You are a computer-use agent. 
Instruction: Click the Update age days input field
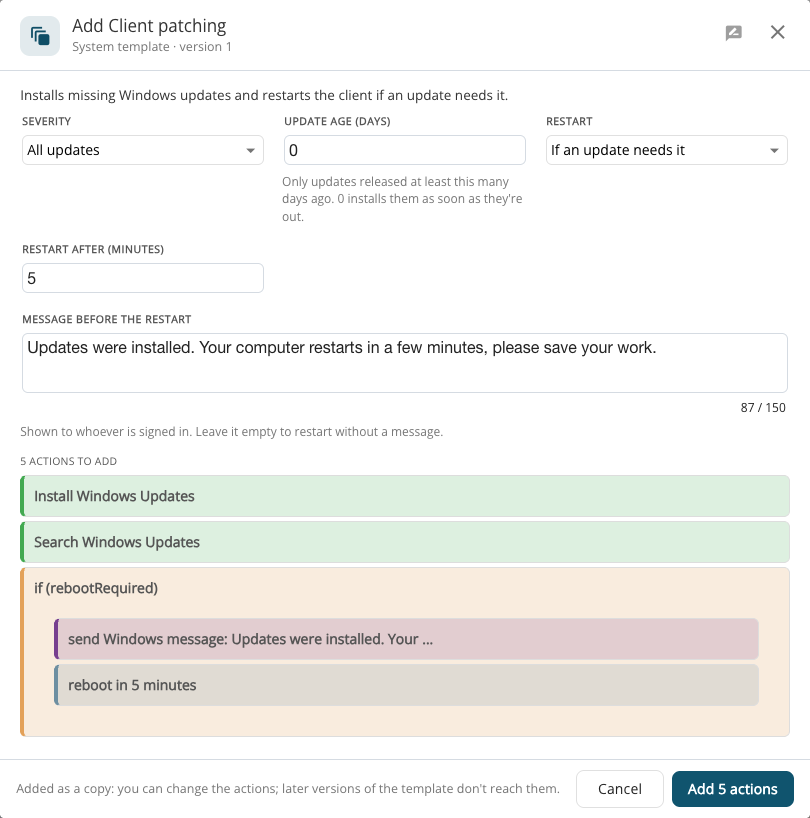(404, 150)
